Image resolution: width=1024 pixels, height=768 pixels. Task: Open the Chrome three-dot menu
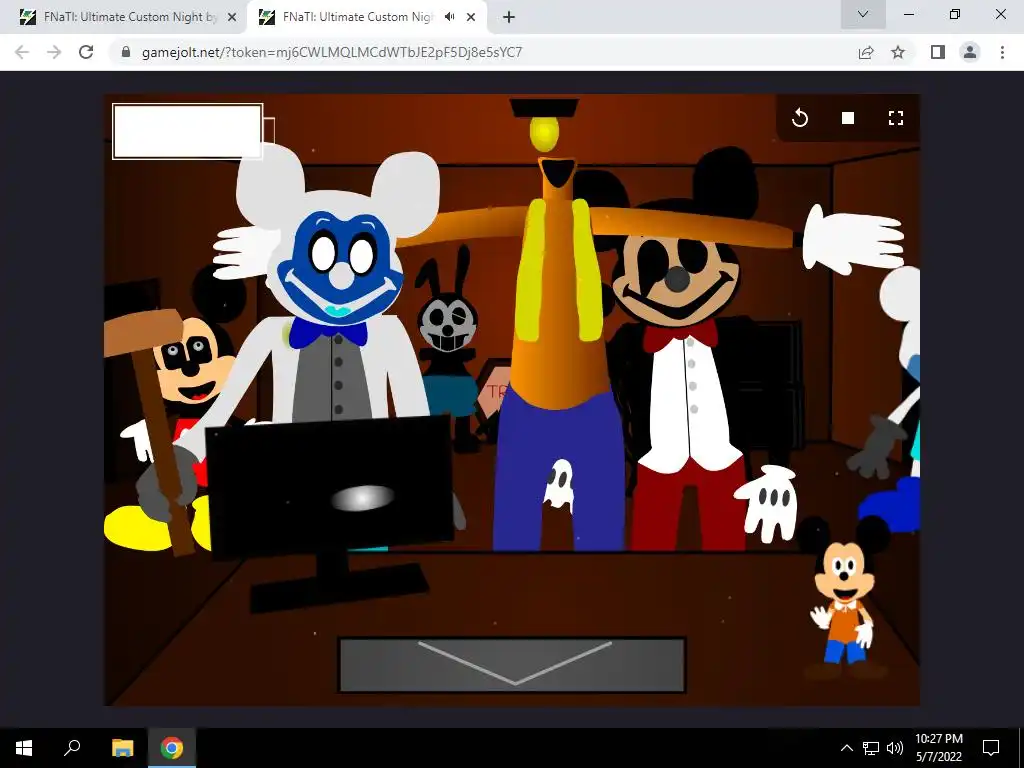[1002, 52]
